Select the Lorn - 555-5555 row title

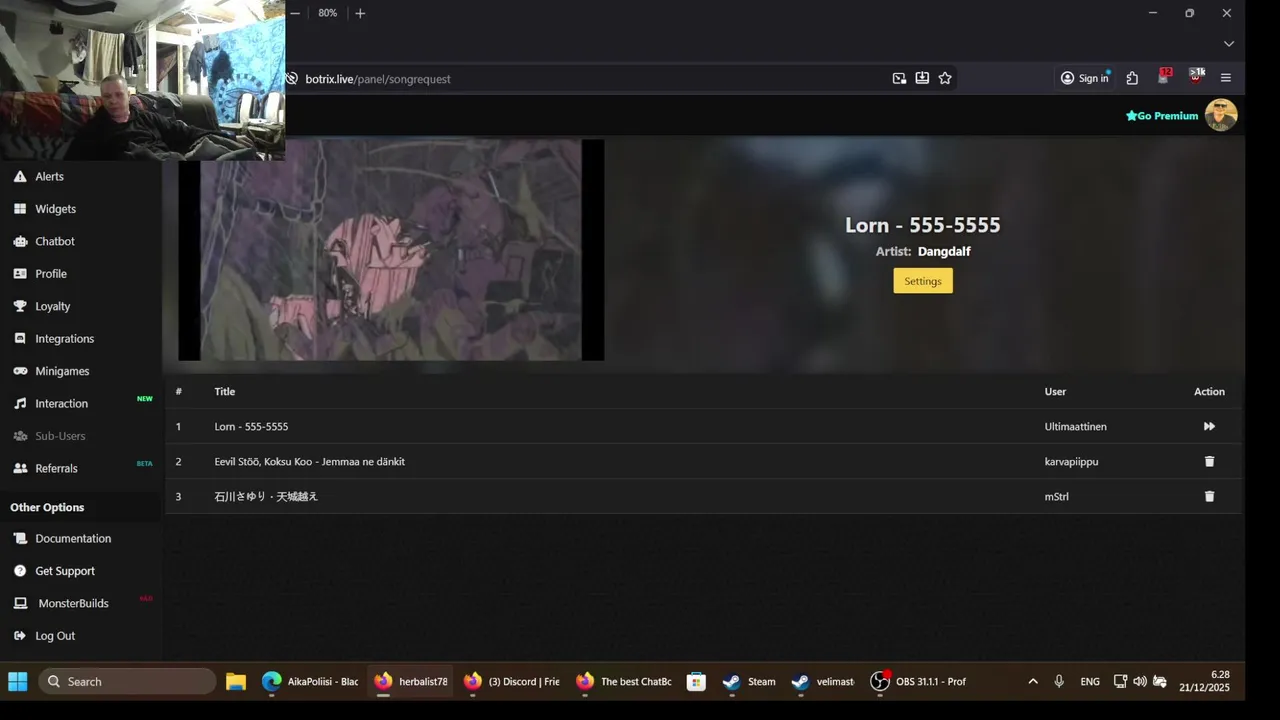(251, 427)
